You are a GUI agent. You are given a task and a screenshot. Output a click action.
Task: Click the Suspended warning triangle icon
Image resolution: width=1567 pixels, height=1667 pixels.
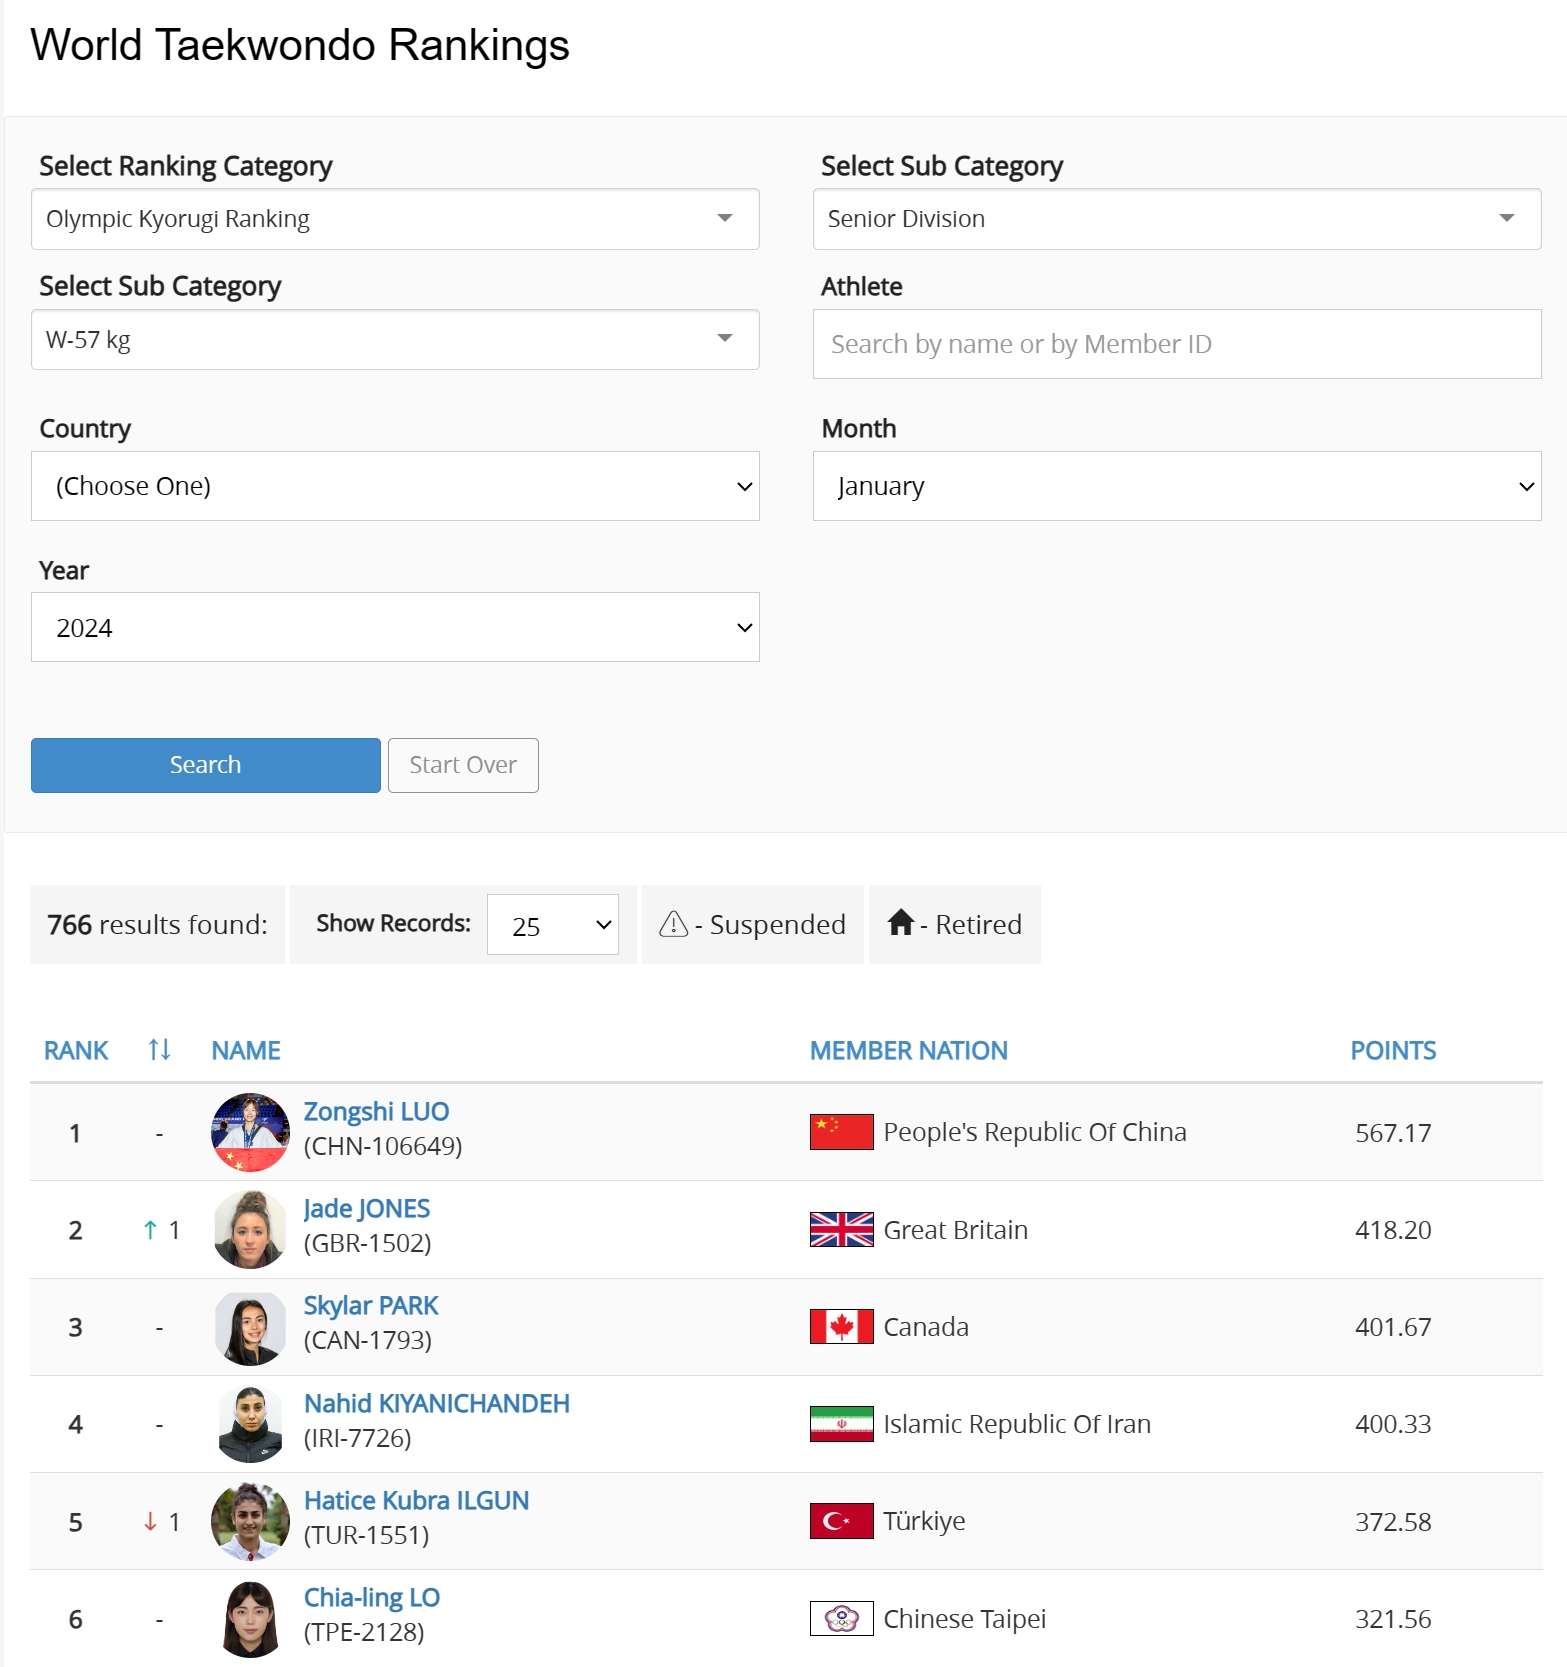(673, 924)
